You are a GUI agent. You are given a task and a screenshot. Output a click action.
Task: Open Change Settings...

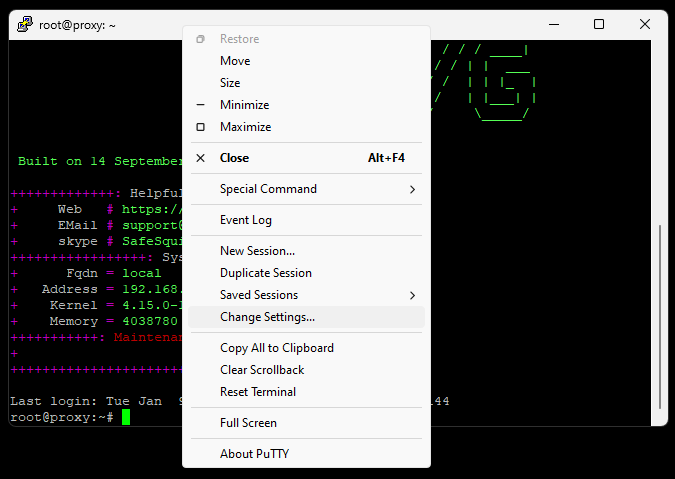(x=306, y=317)
